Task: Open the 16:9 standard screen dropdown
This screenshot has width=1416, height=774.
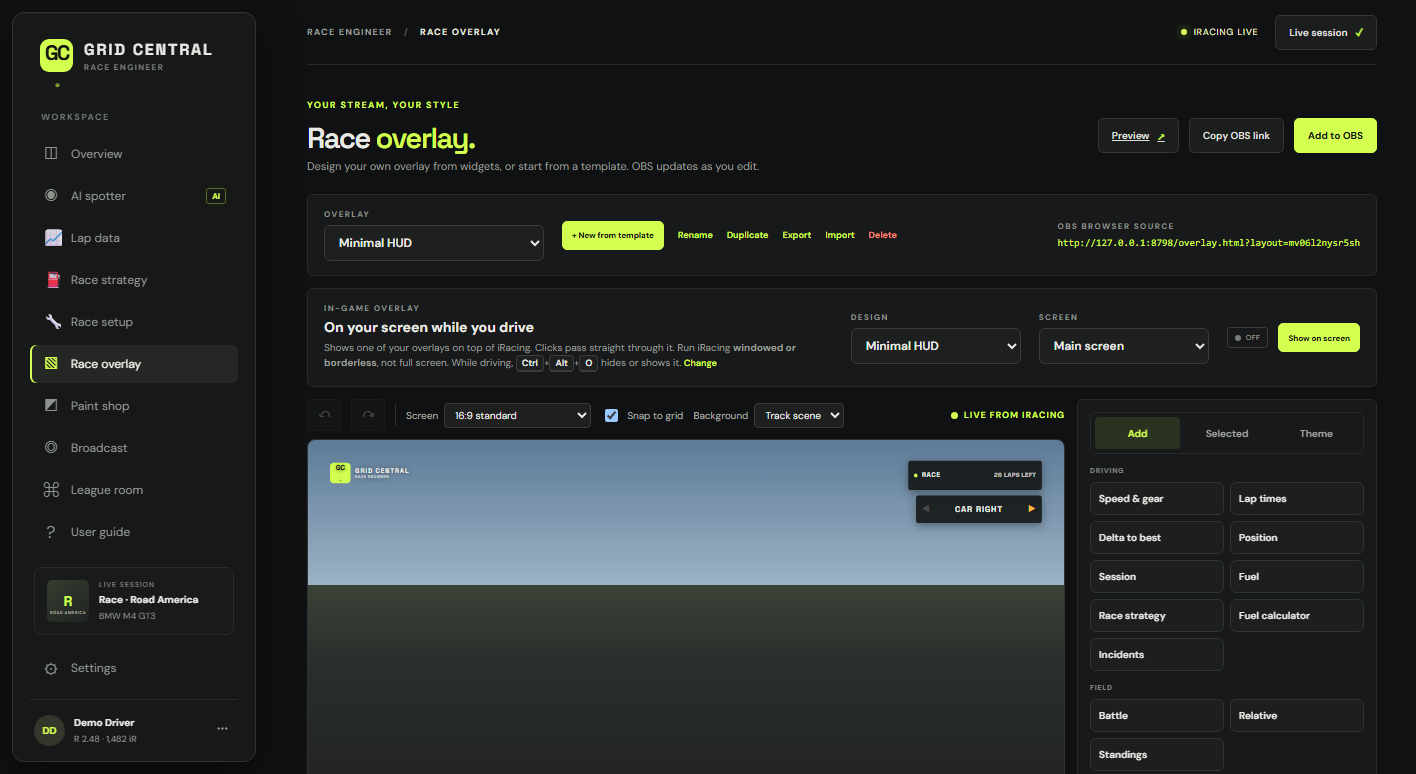Action: 518,415
